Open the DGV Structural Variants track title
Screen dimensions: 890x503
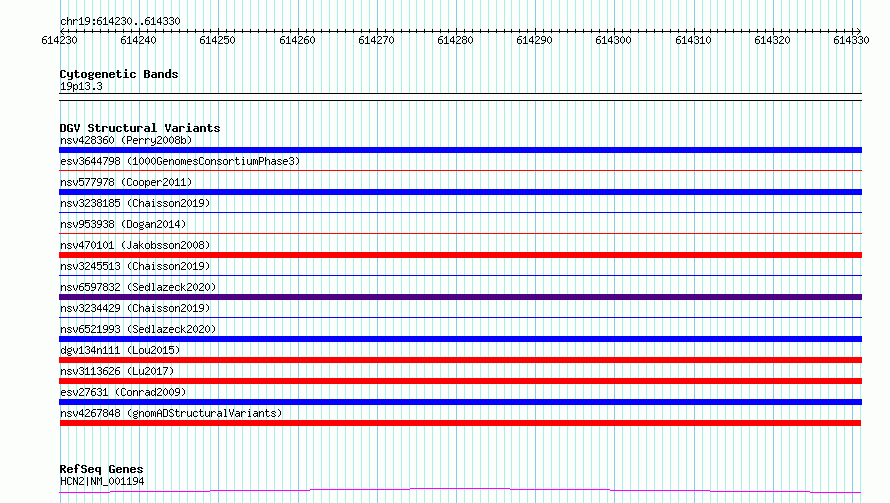[140, 128]
